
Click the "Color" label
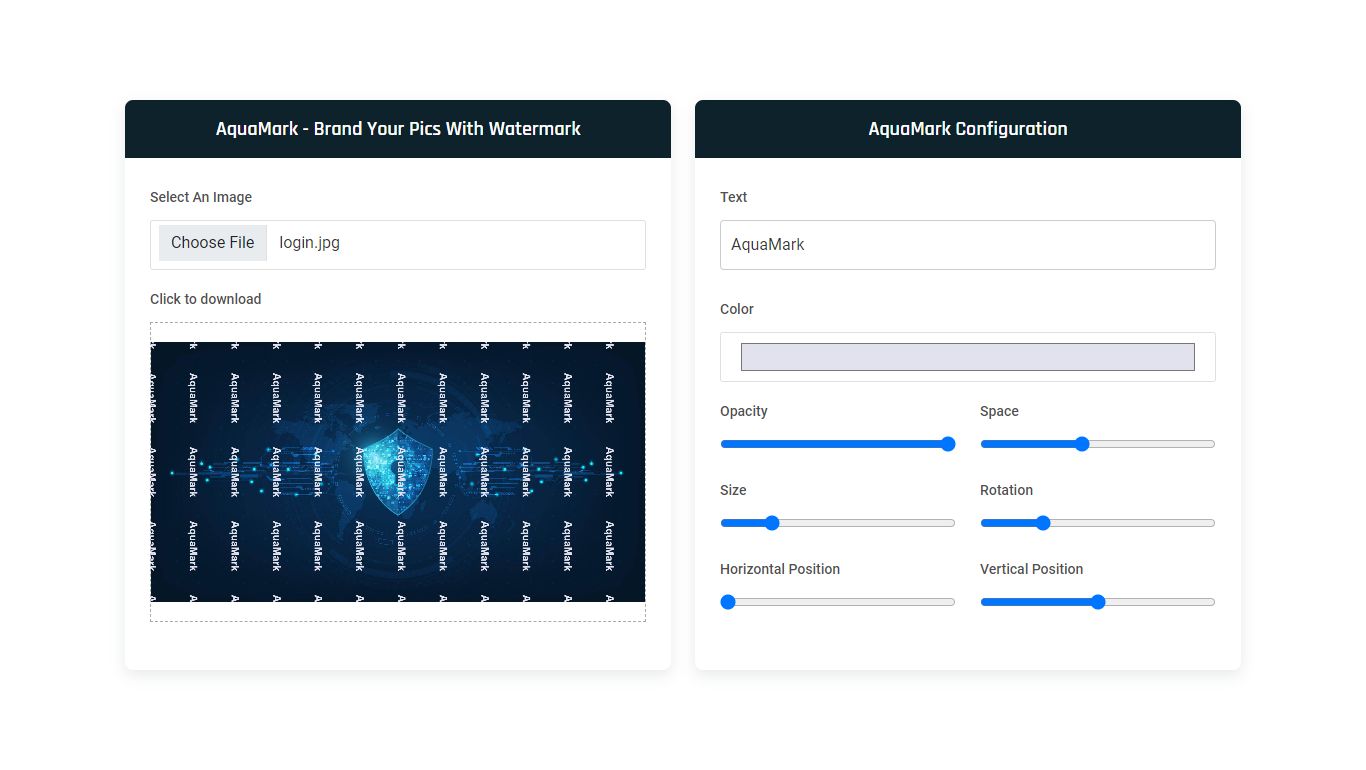[737, 309]
